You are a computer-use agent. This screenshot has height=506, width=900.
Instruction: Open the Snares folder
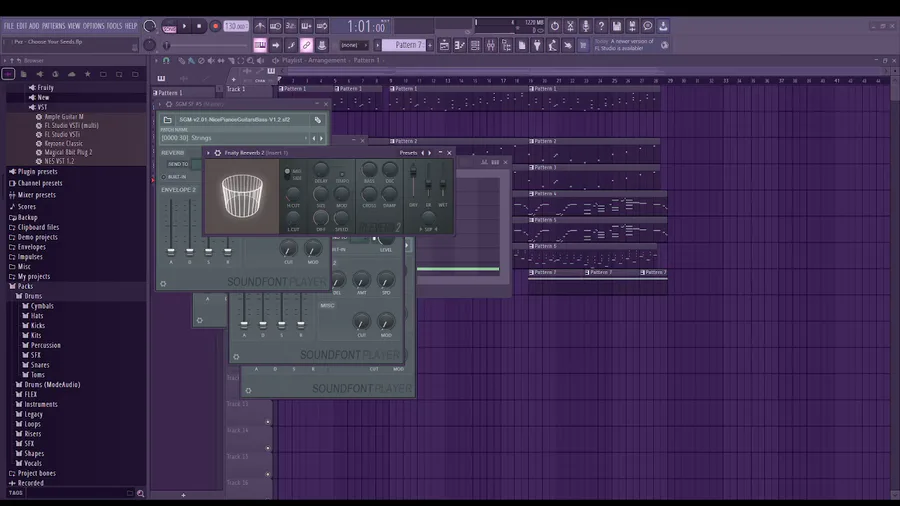click(x=40, y=365)
